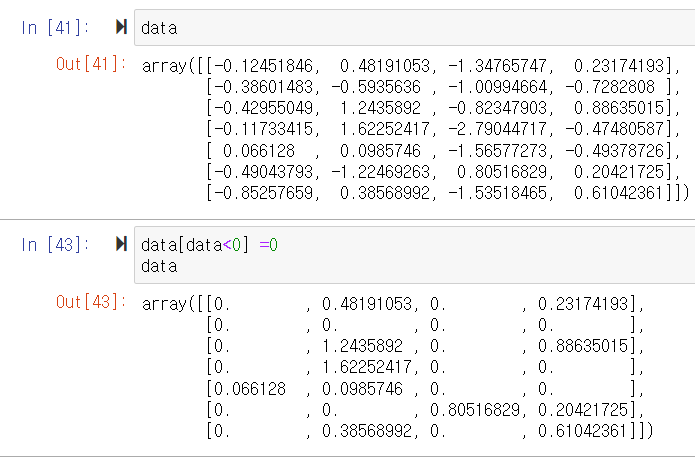The height and width of the screenshot is (465, 695).
Task: Run cell In [43] with its run icon
Action: pos(121,244)
